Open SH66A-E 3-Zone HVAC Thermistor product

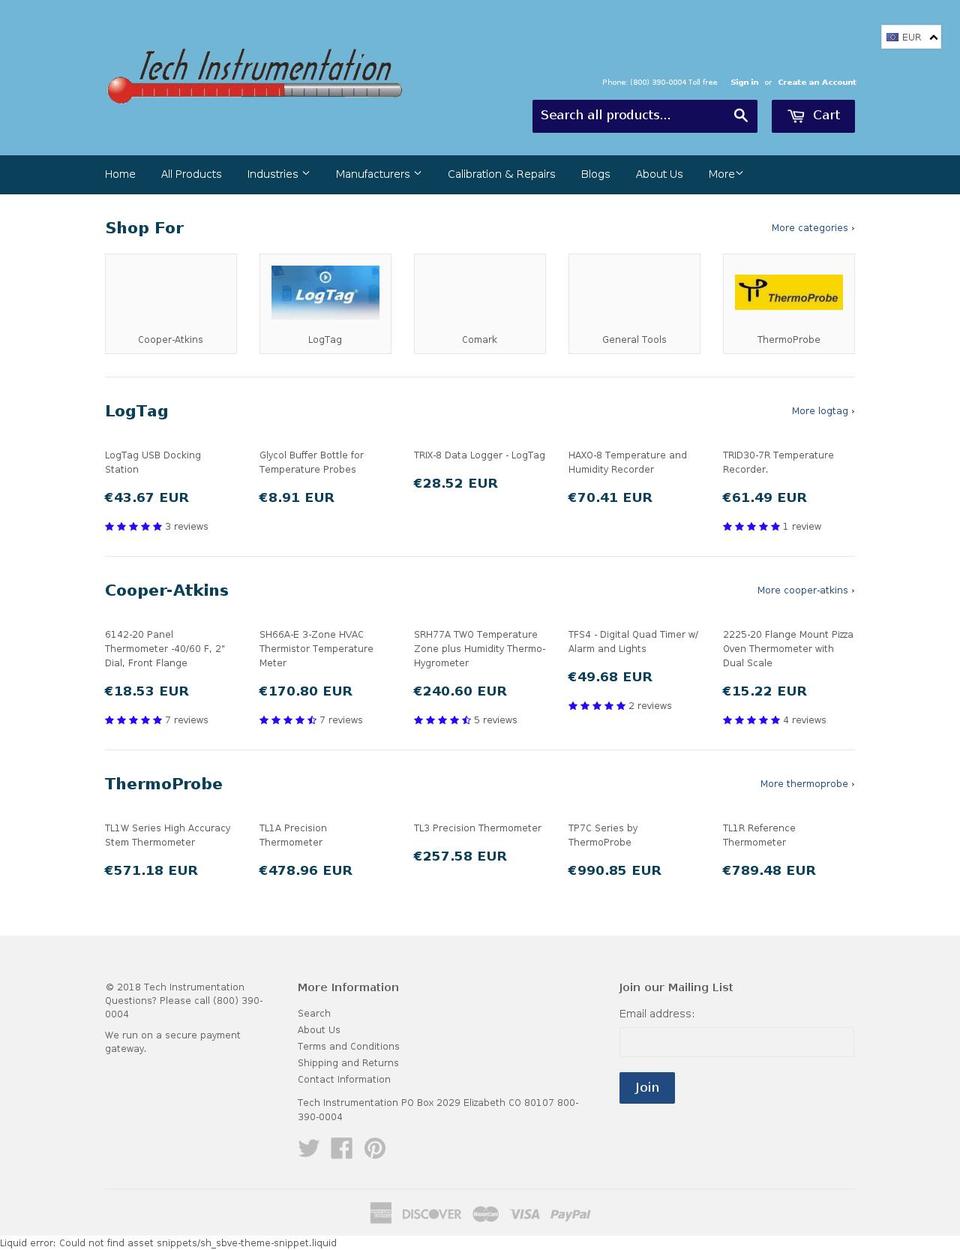click(316, 649)
